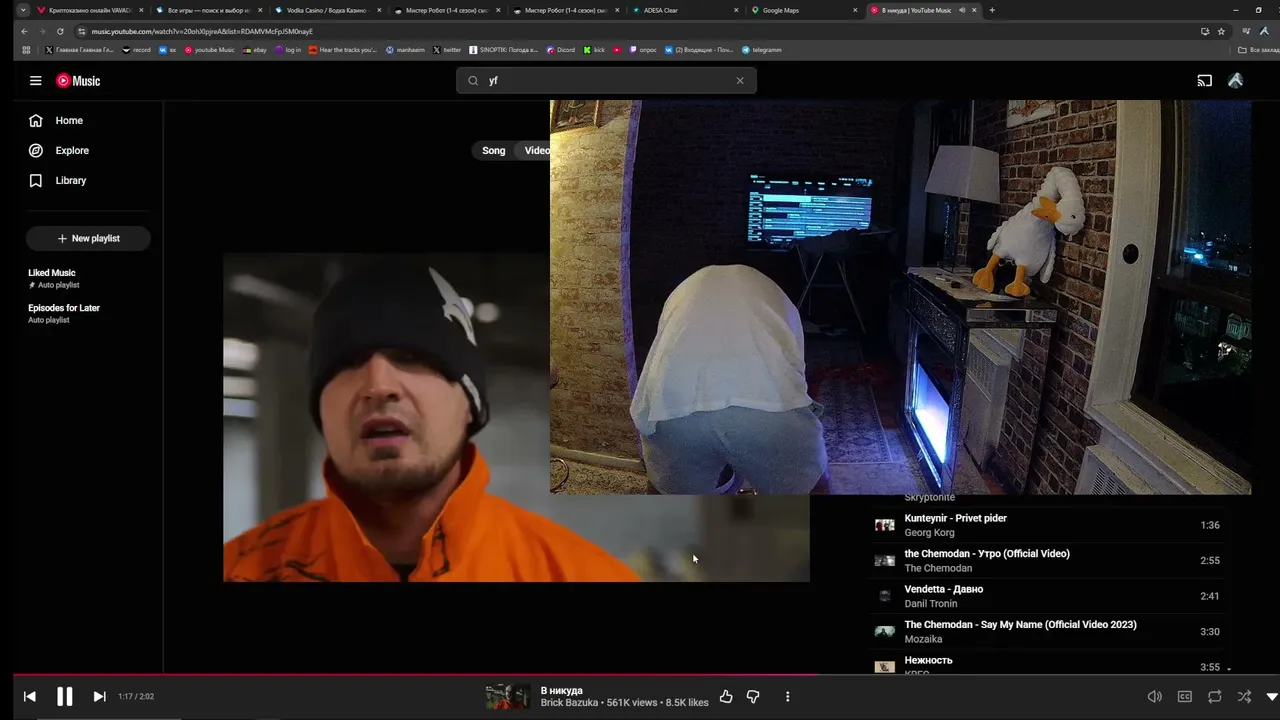This screenshot has width=1280, height=720.
Task: Click the Mozaika artist name
Action: pyautogui.click(x=924, y=639)
